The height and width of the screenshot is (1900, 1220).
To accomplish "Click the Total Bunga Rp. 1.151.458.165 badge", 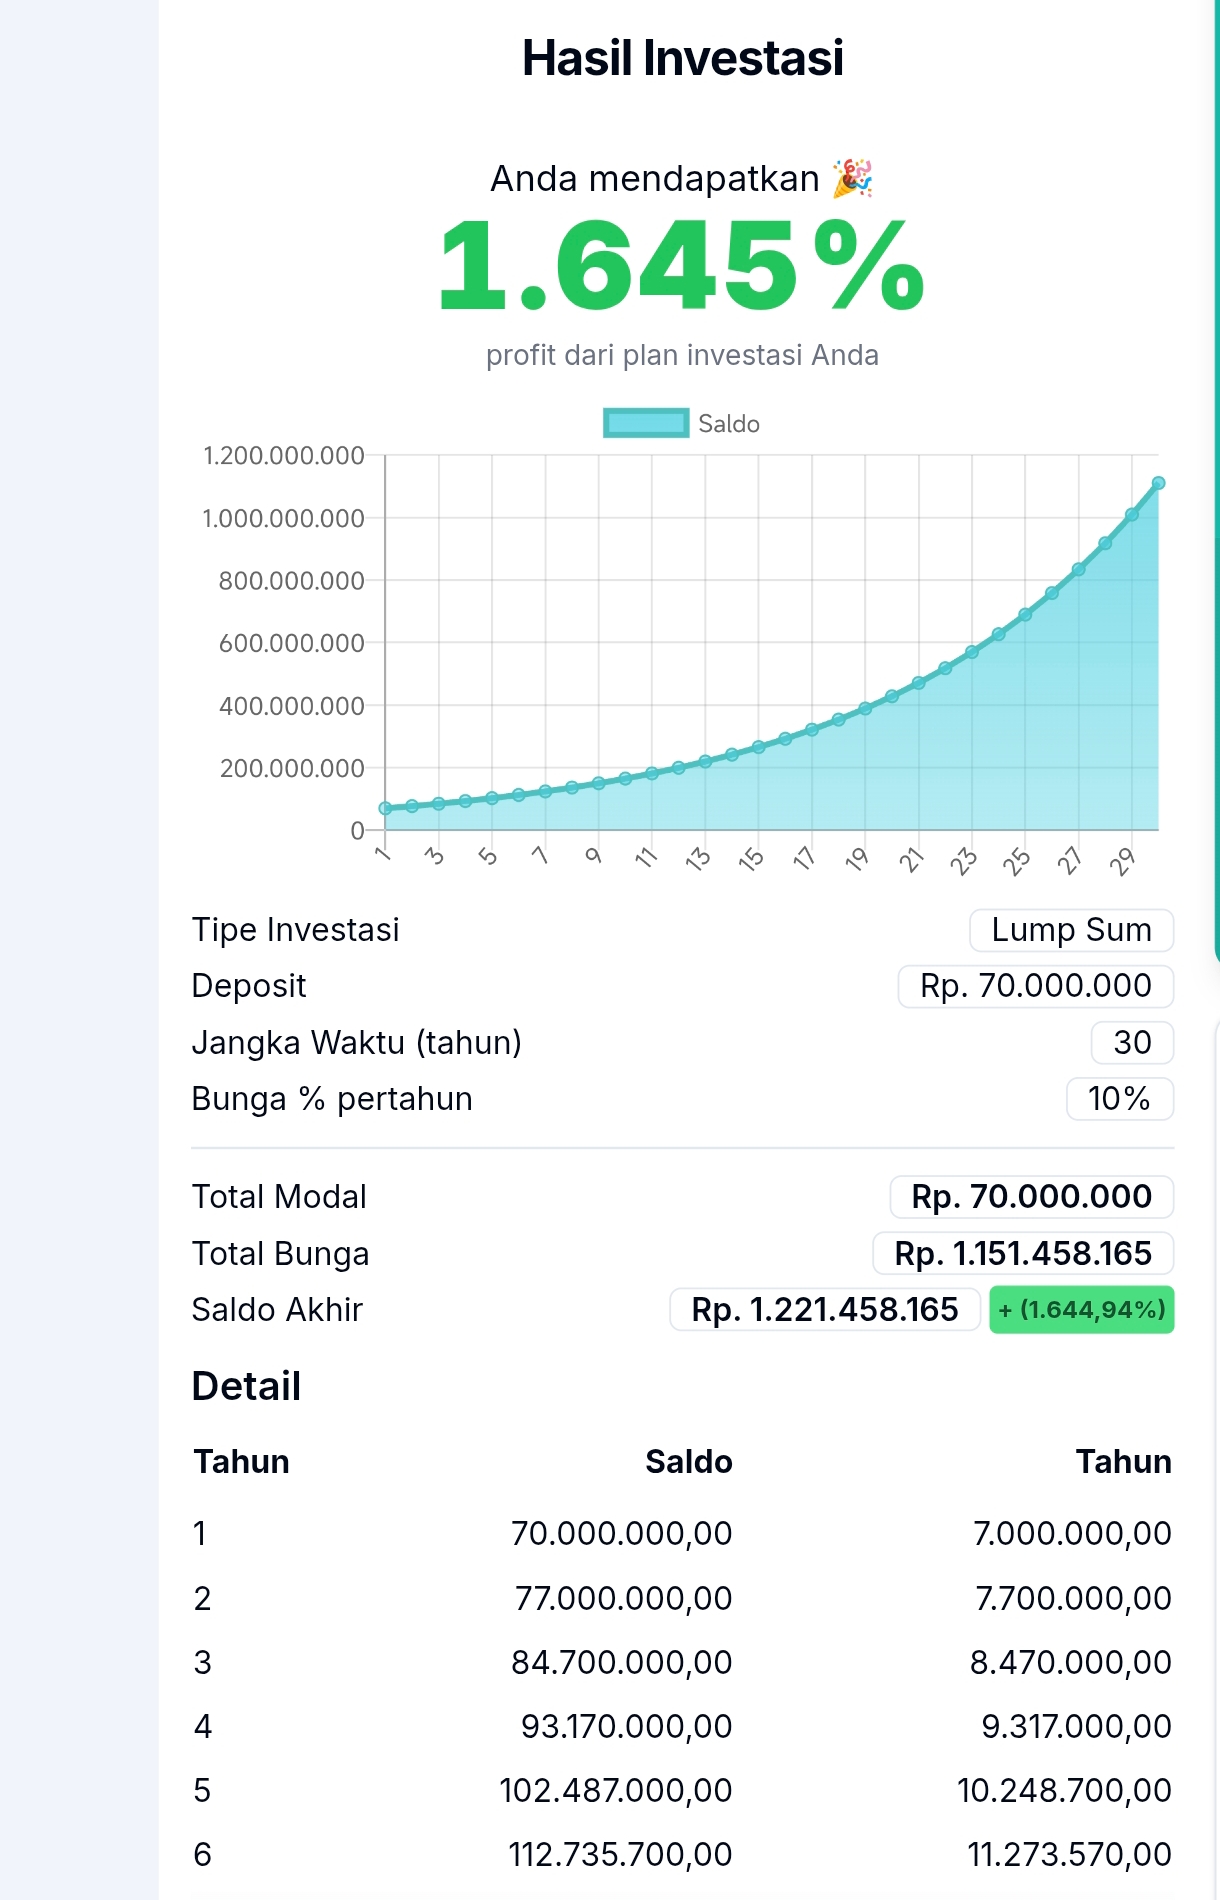I will [1023, 1254].
